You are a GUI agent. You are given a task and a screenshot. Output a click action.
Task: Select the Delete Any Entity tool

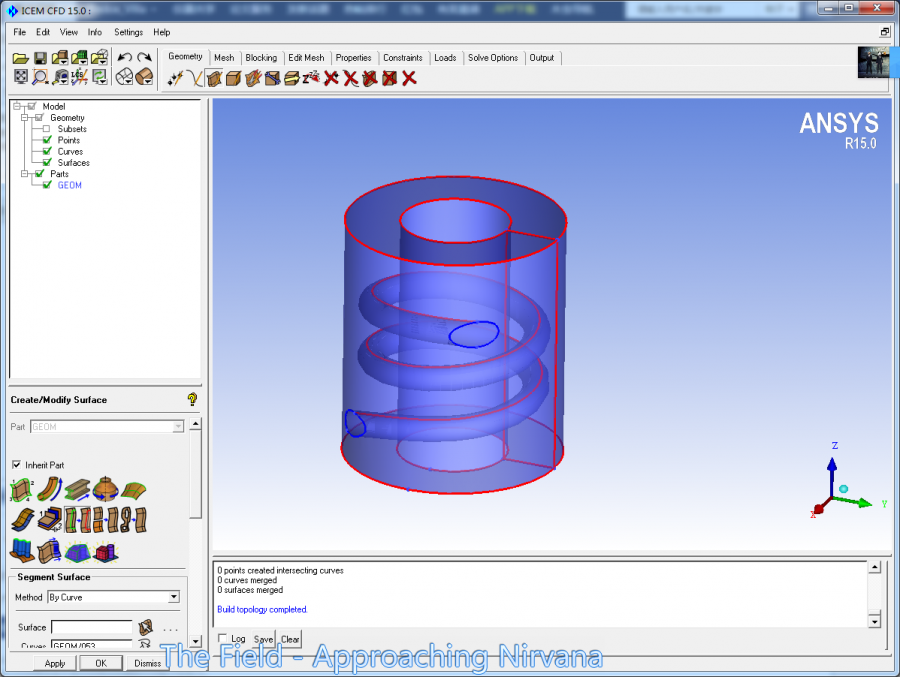pos(409,78)
